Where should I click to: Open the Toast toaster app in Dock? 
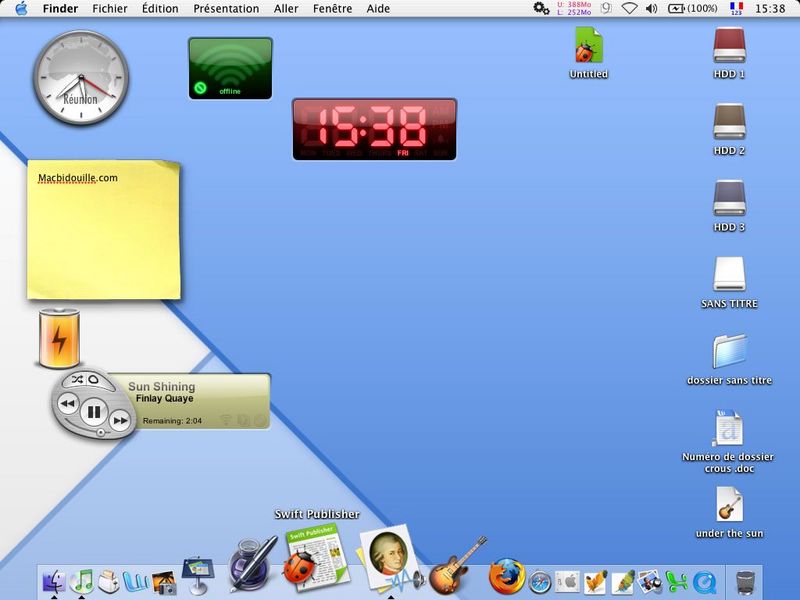(x=109, y=581)
